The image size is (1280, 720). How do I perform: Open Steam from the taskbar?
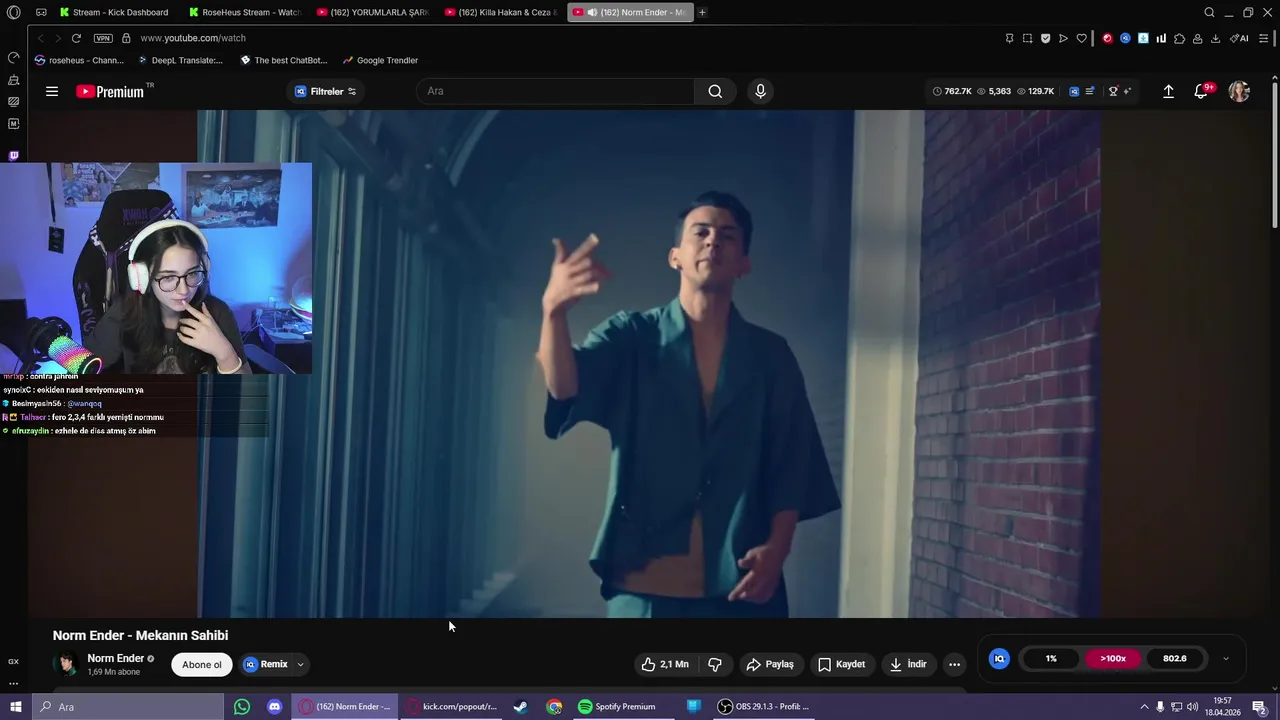tap(521, 707)
